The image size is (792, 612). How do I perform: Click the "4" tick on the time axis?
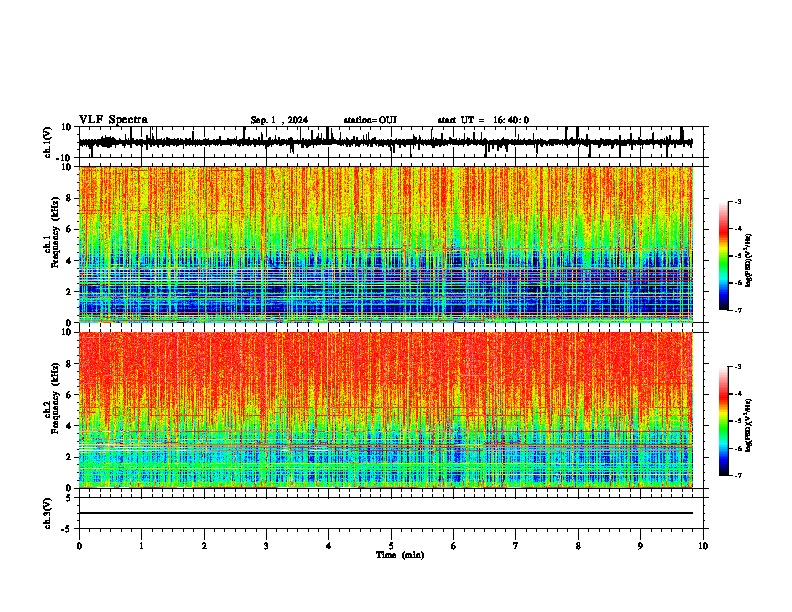(x=328, y=546)
